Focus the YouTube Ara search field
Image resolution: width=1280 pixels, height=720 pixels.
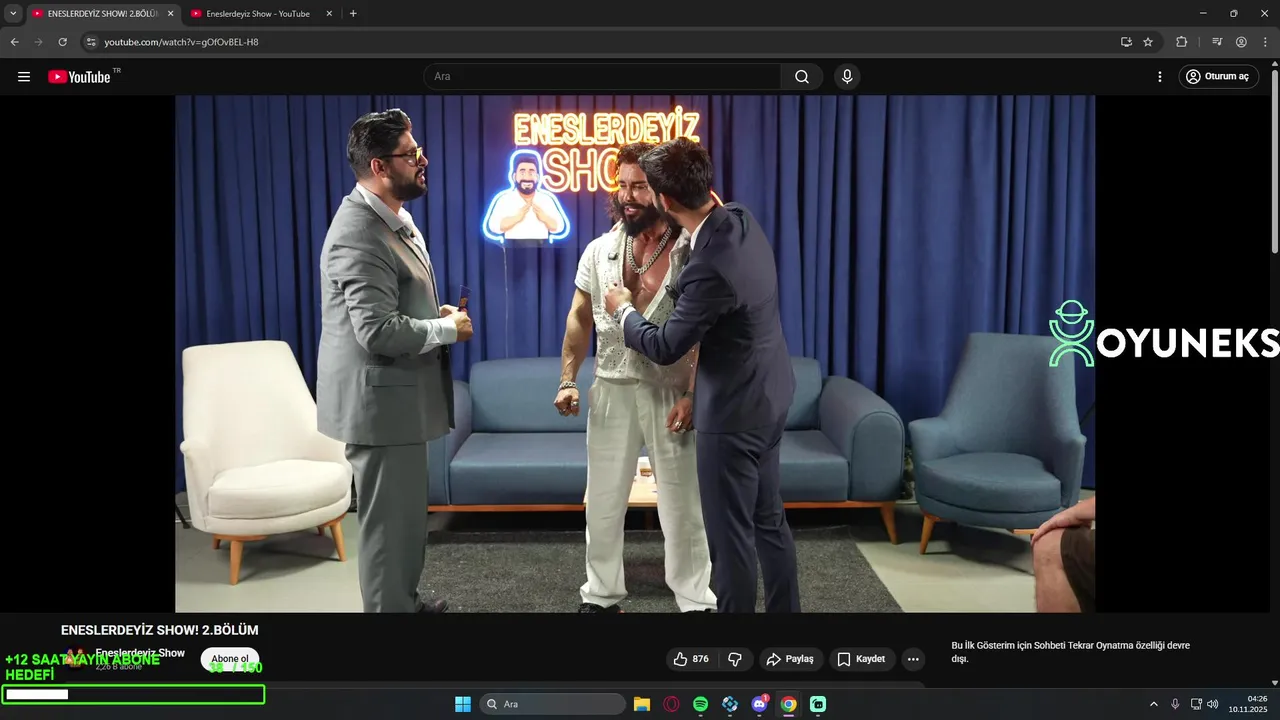point(603,77)
